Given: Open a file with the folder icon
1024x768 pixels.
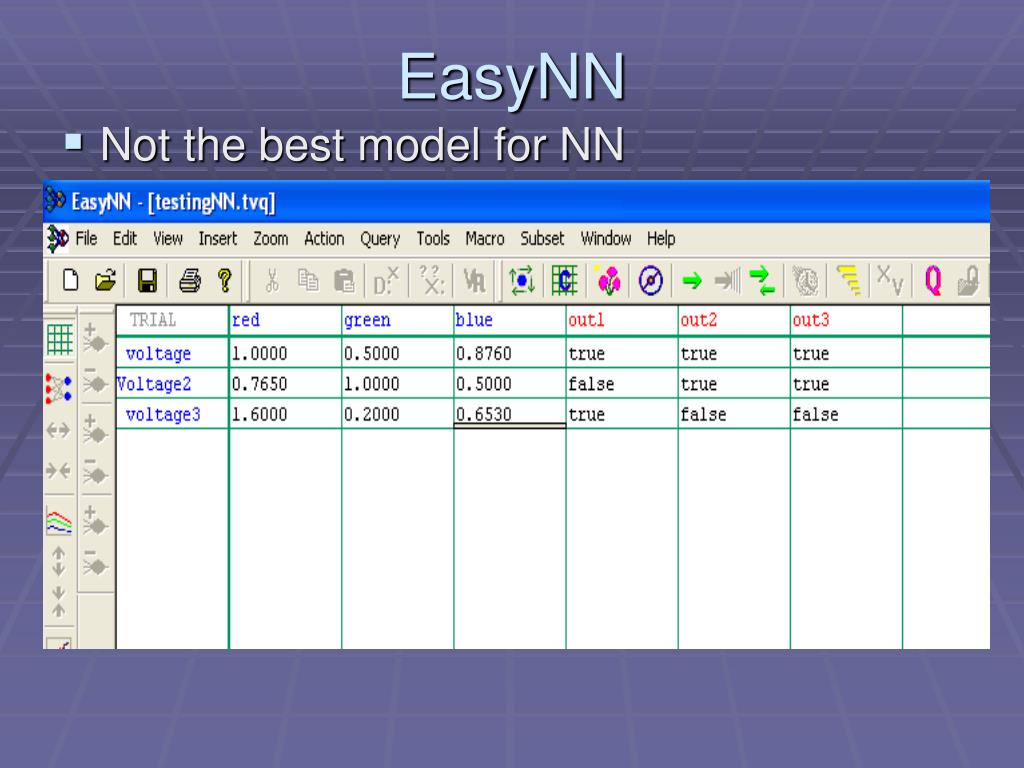Looking at the screenshot, I should pyautogui.click(x=105, y=281).
